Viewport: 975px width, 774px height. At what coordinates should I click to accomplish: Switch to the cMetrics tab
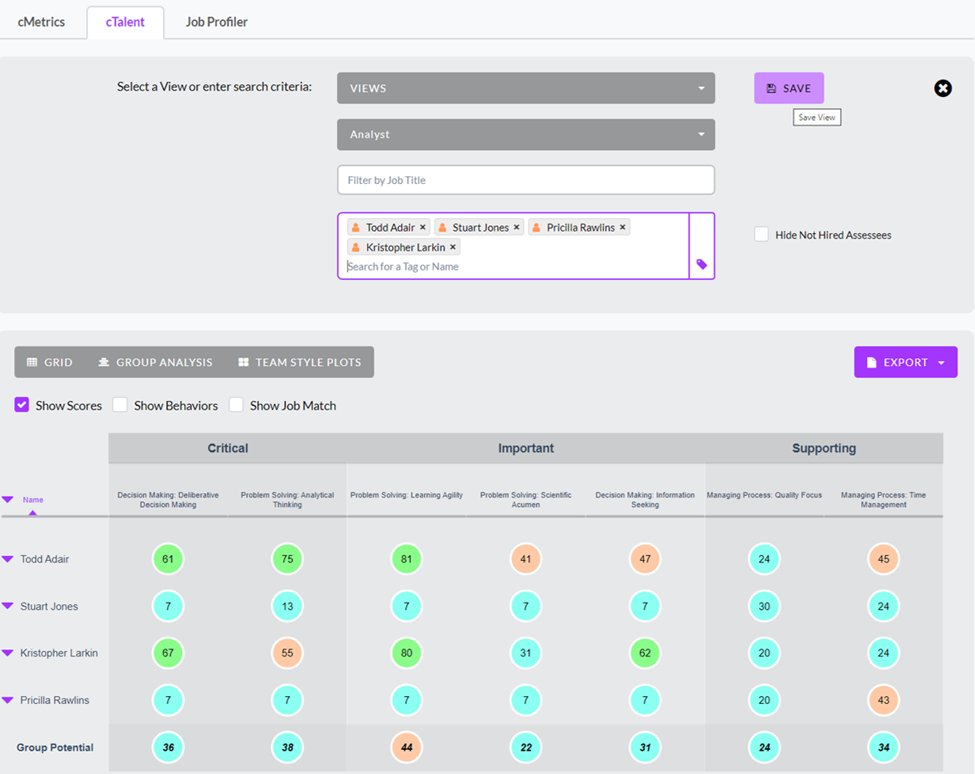coord(42,22)
